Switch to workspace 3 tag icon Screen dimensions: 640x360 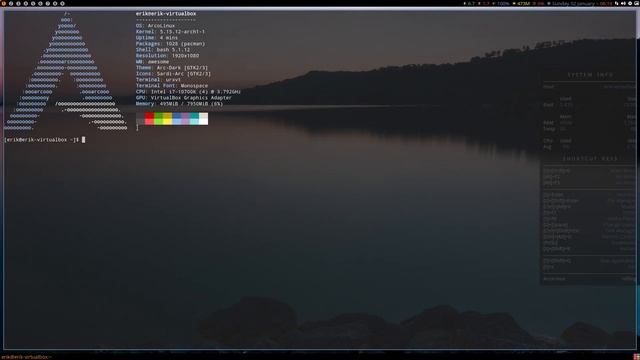tap(18, 3)
